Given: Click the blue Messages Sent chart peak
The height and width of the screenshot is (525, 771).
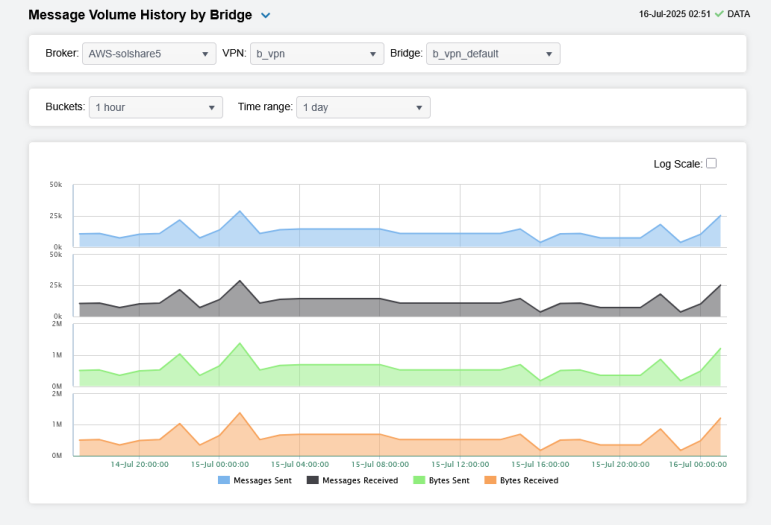Looking at the screenshot, I should coord(239,214).
